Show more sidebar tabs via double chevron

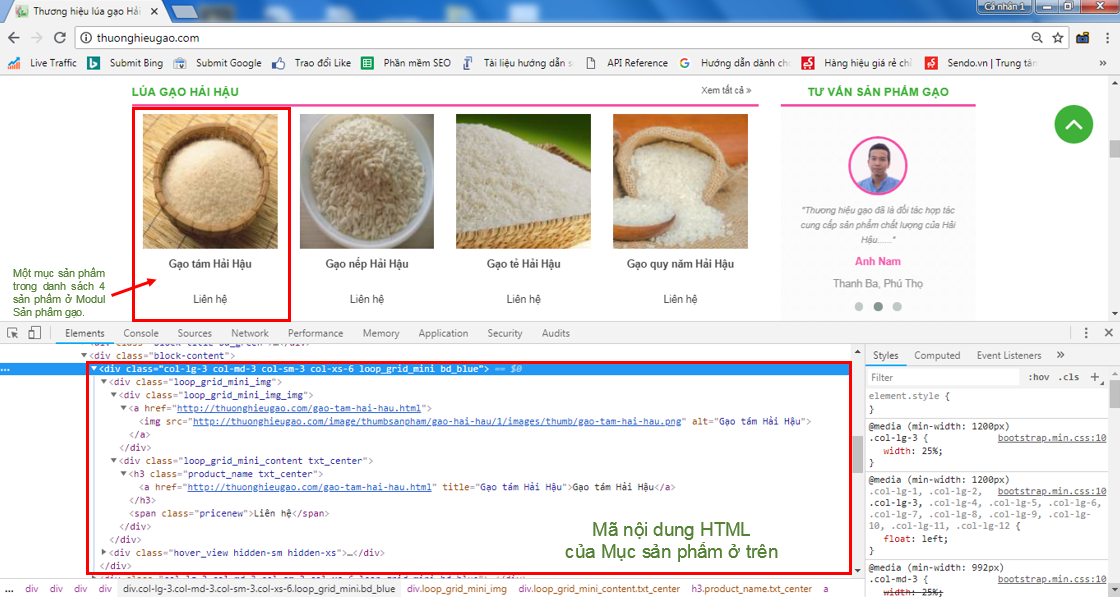click(x=1060, y=355)
